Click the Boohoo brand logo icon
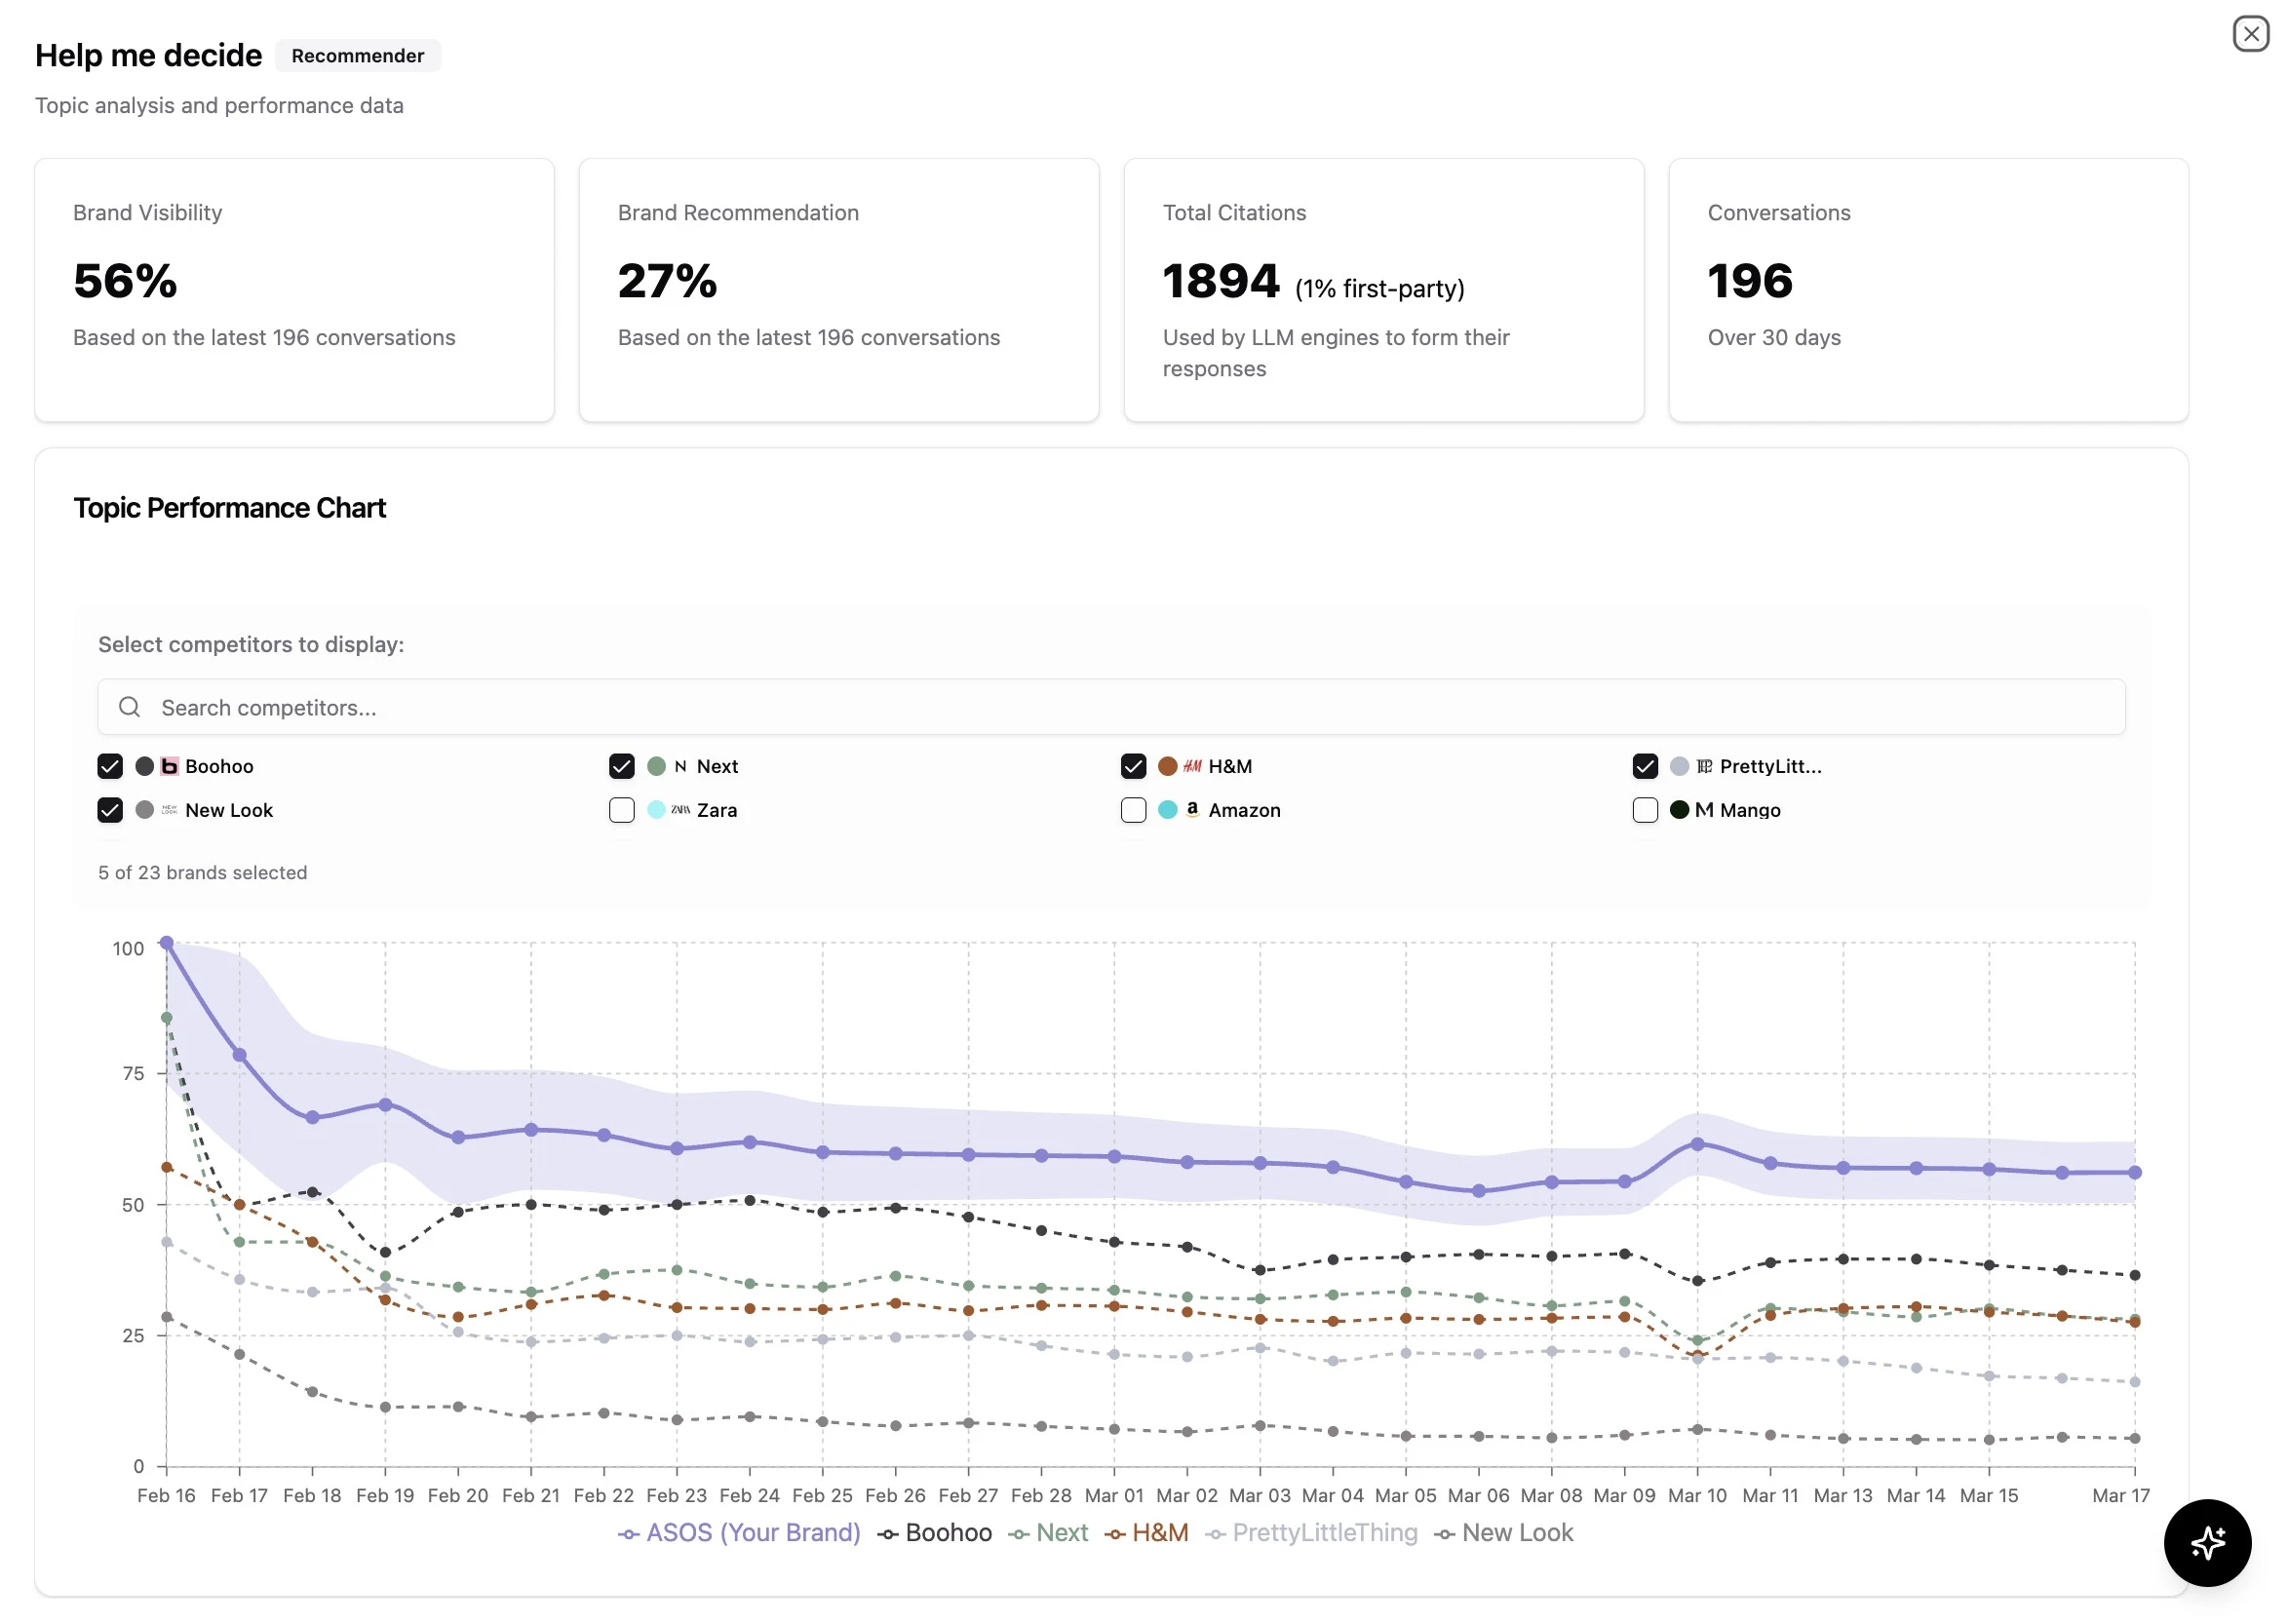Image resolution: width=2289 pixels, height=1624 pixels. [169, 766]
